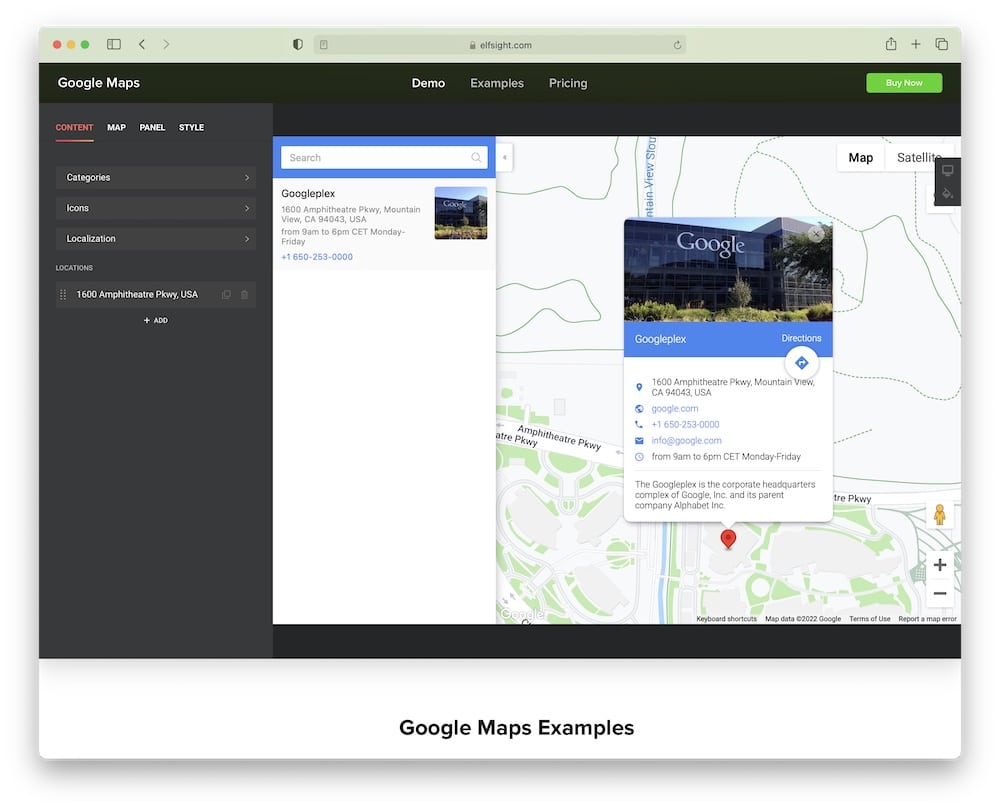Open Street View with the Pegman icon
Viewport: 1000px width, 810px height.
(x=939, y=514)
